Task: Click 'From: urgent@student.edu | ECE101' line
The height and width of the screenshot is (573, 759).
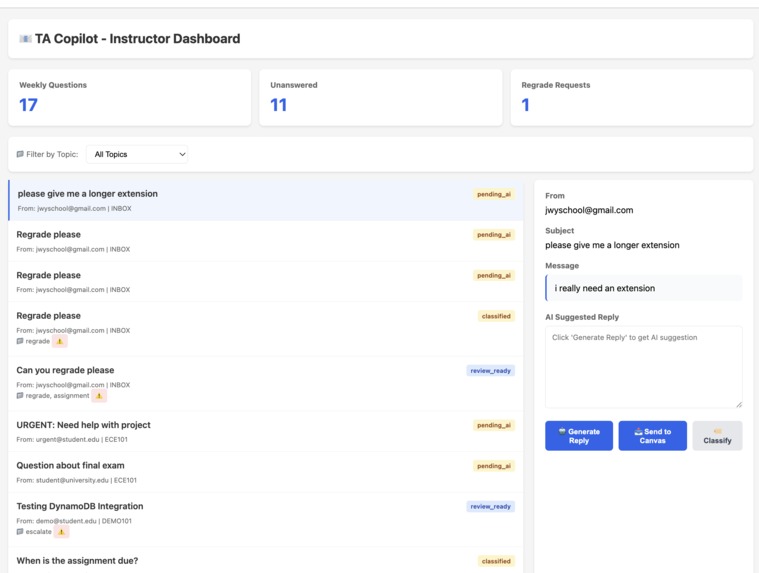Action: point(72,440)
